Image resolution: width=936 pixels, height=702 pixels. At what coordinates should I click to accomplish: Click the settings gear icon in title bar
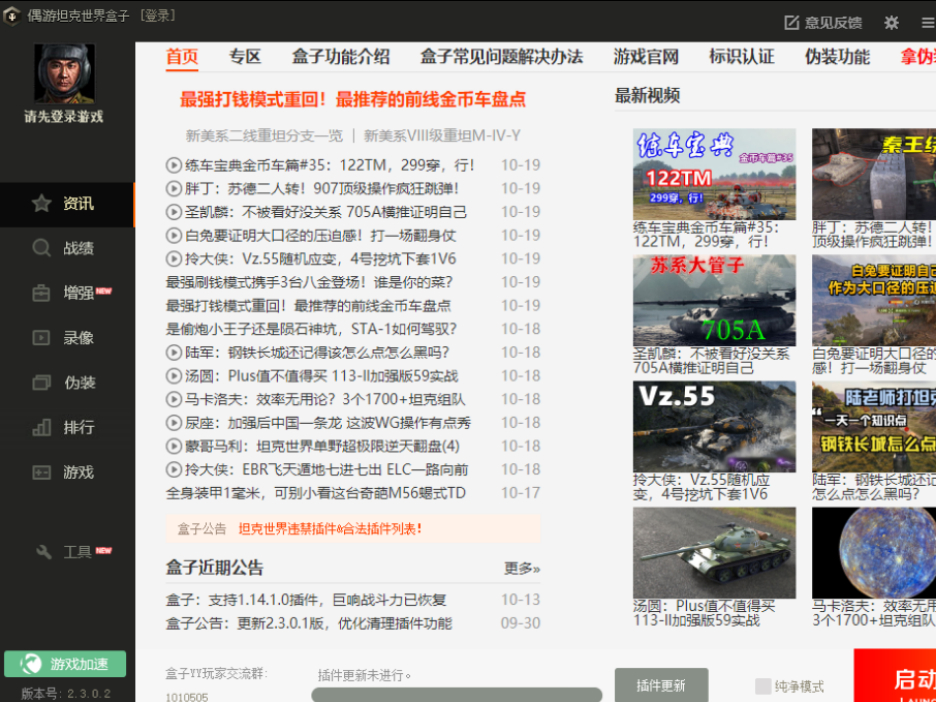pos(891,23)
